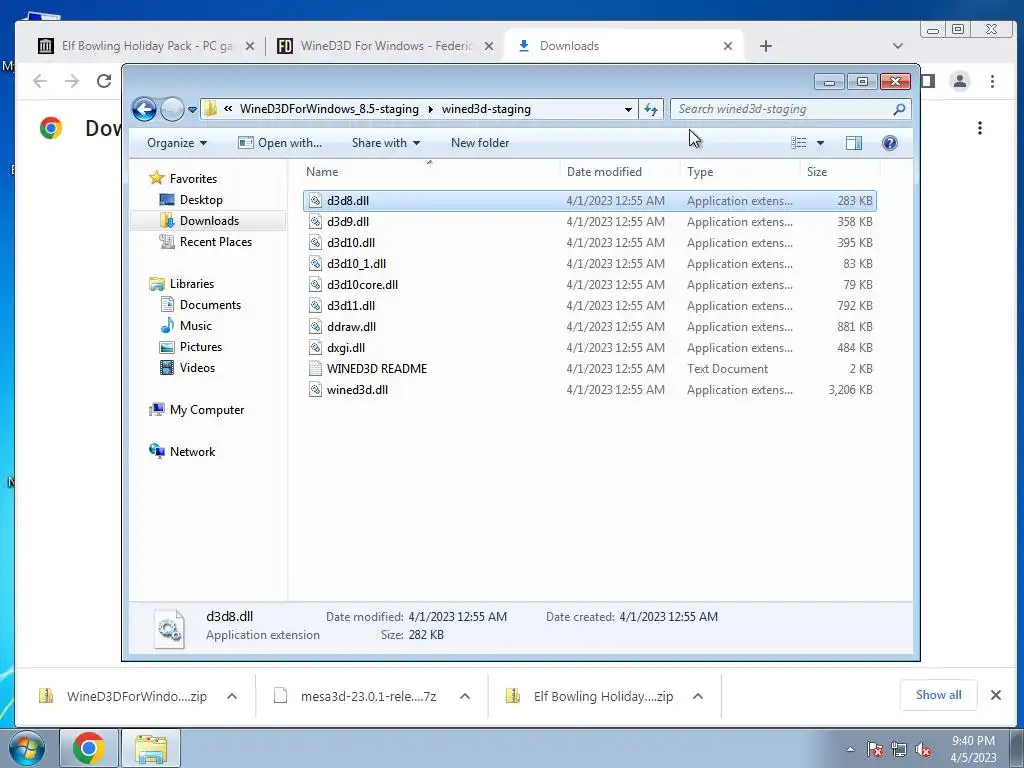Open the Windows Start menu

point(27,748)
